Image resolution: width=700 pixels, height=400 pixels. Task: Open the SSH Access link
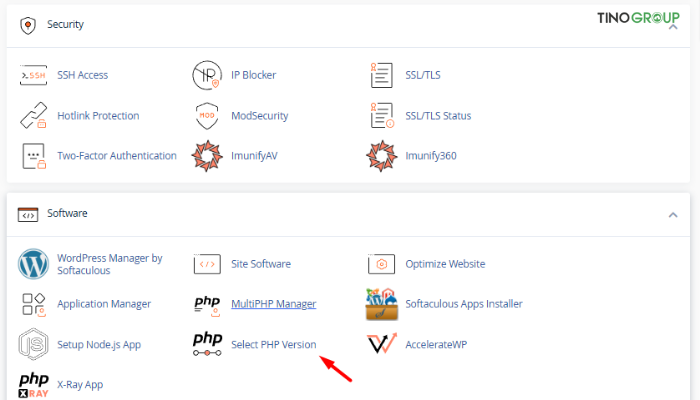[x=83, y=75]
